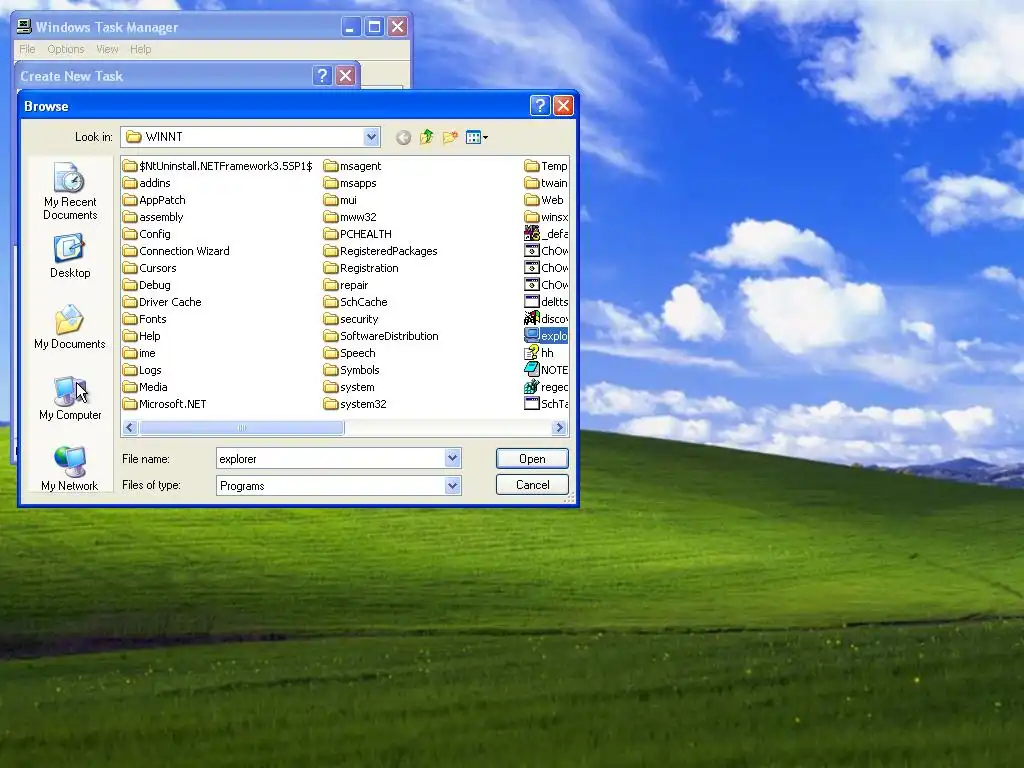
Task: Select the msapps folder
Action: click(351, 183)
